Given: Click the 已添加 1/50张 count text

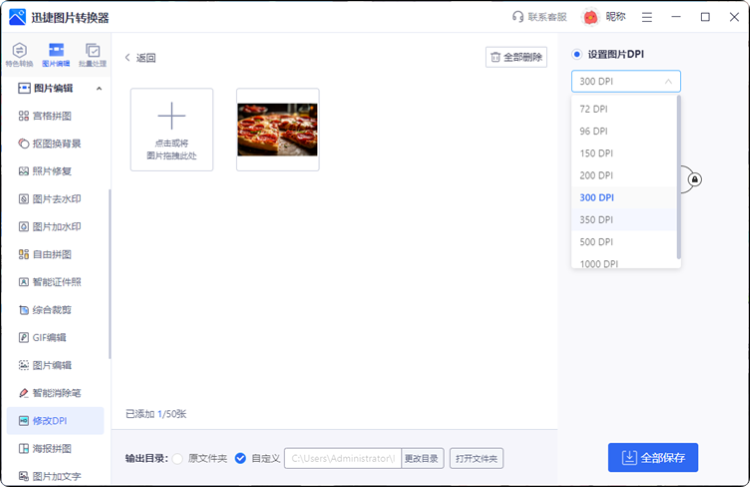Looking at the screenshot, I should [156, 414].
